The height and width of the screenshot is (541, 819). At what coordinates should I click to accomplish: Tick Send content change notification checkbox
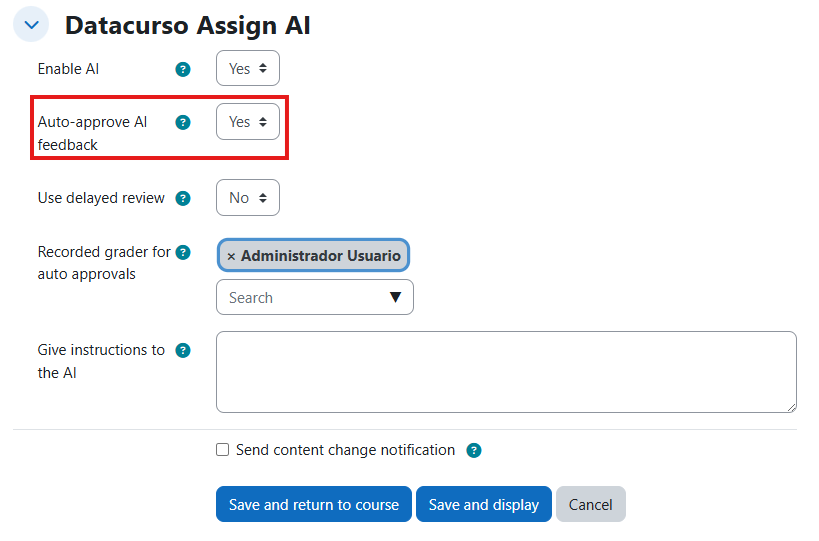click(223, 450)
